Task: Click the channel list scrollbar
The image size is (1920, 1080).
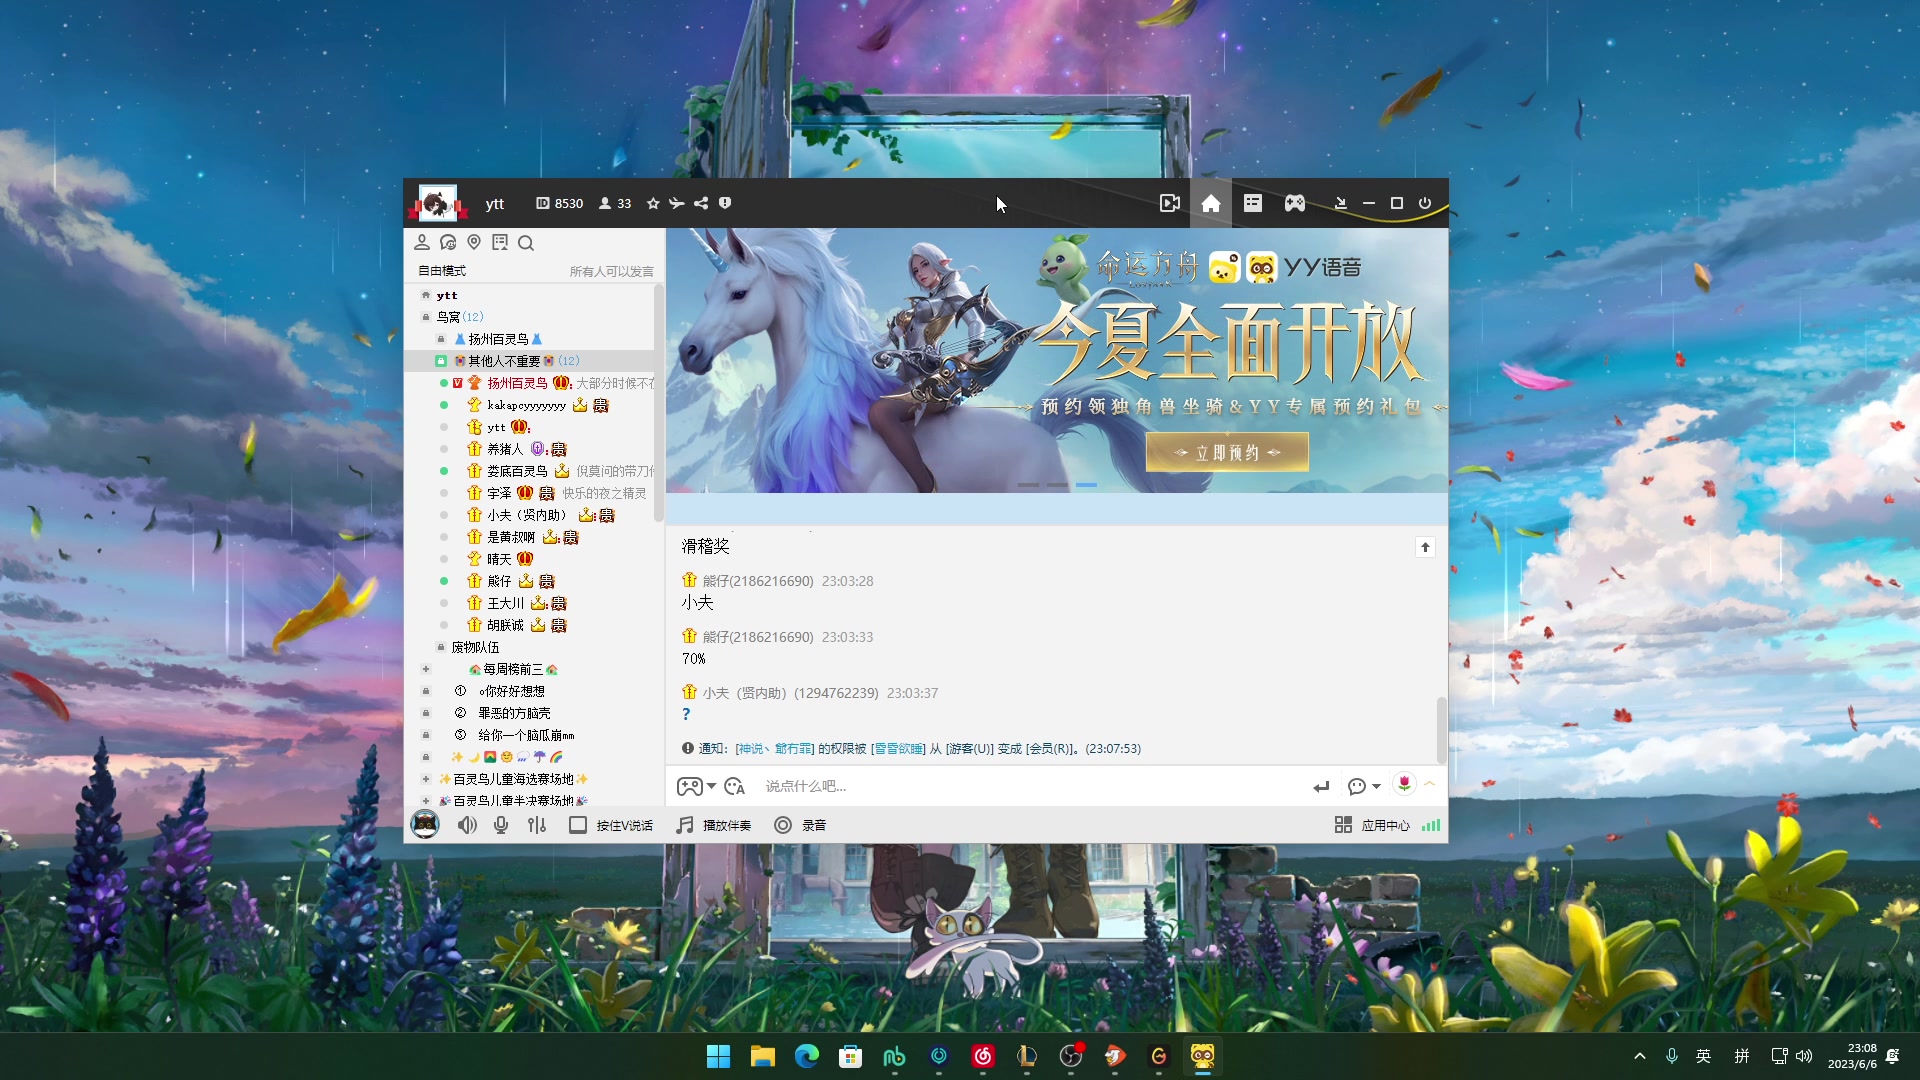Action: [658, 403]
